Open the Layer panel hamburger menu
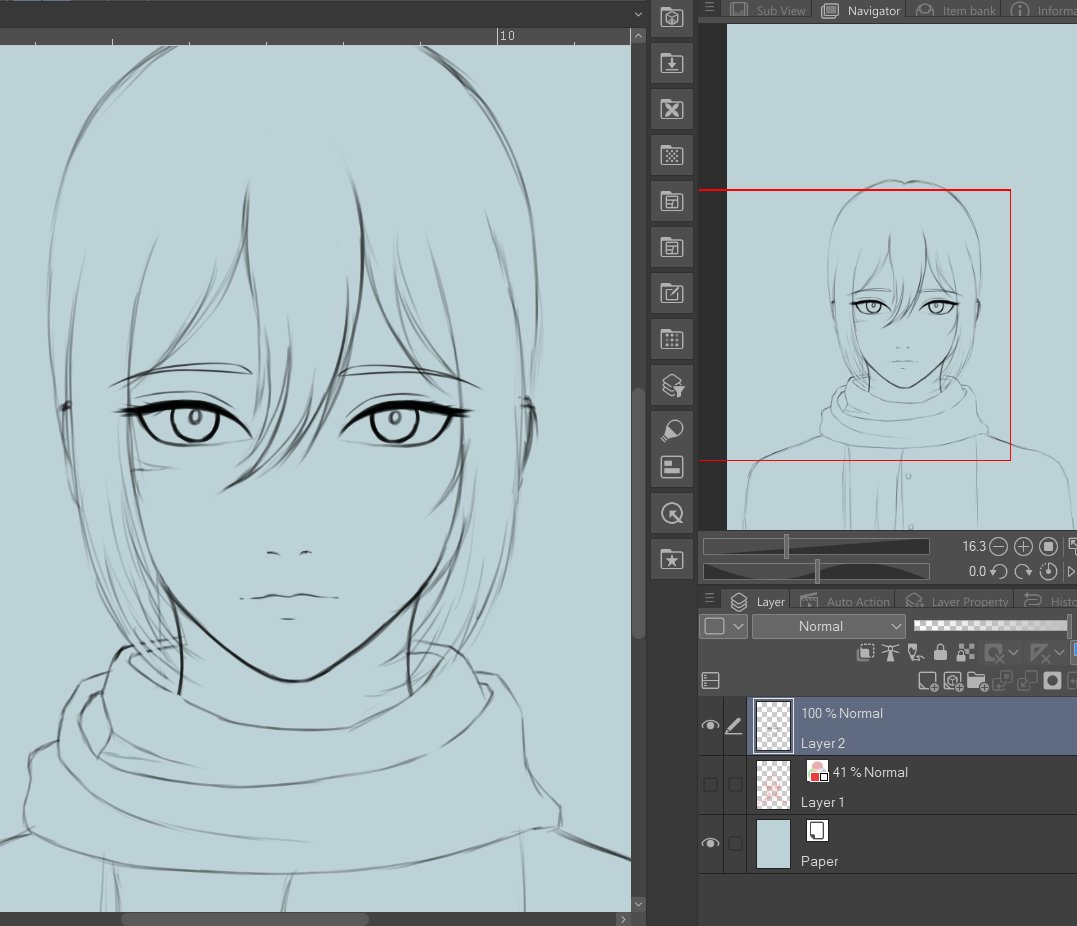1077x926 pixels. coord(710,598)
